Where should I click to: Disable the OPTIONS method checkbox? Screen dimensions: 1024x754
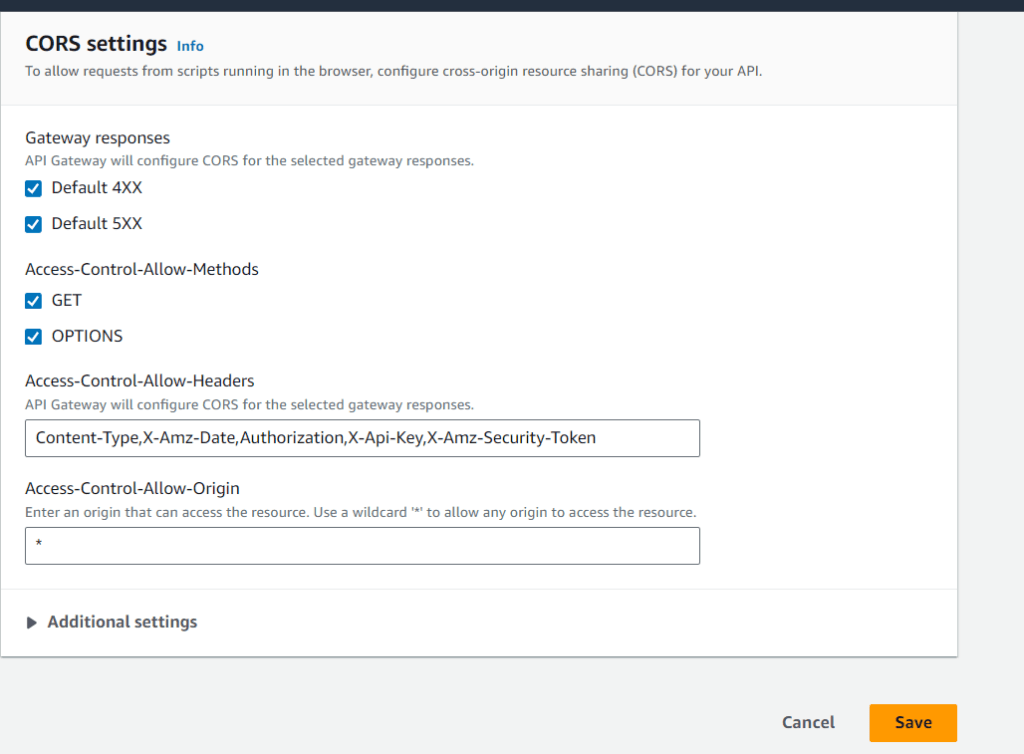pos(34,336)
